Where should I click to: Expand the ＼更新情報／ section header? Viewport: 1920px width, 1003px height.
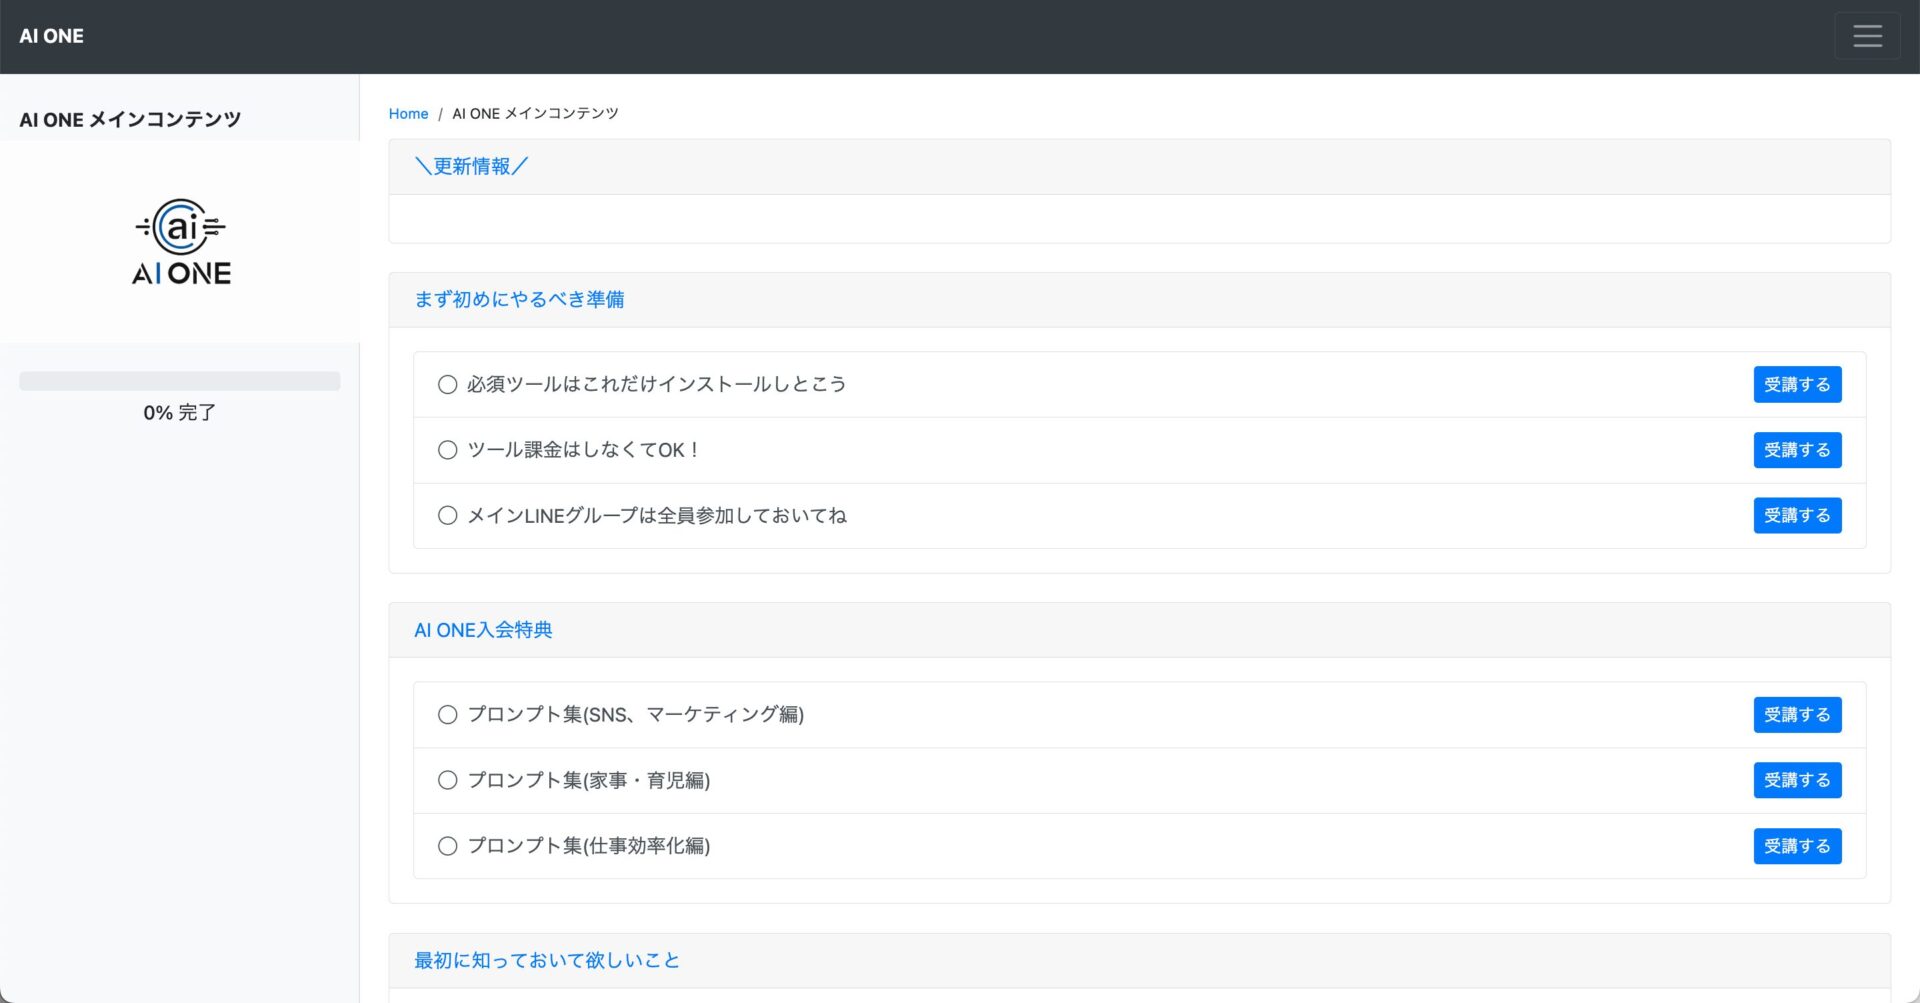[471, 167]
